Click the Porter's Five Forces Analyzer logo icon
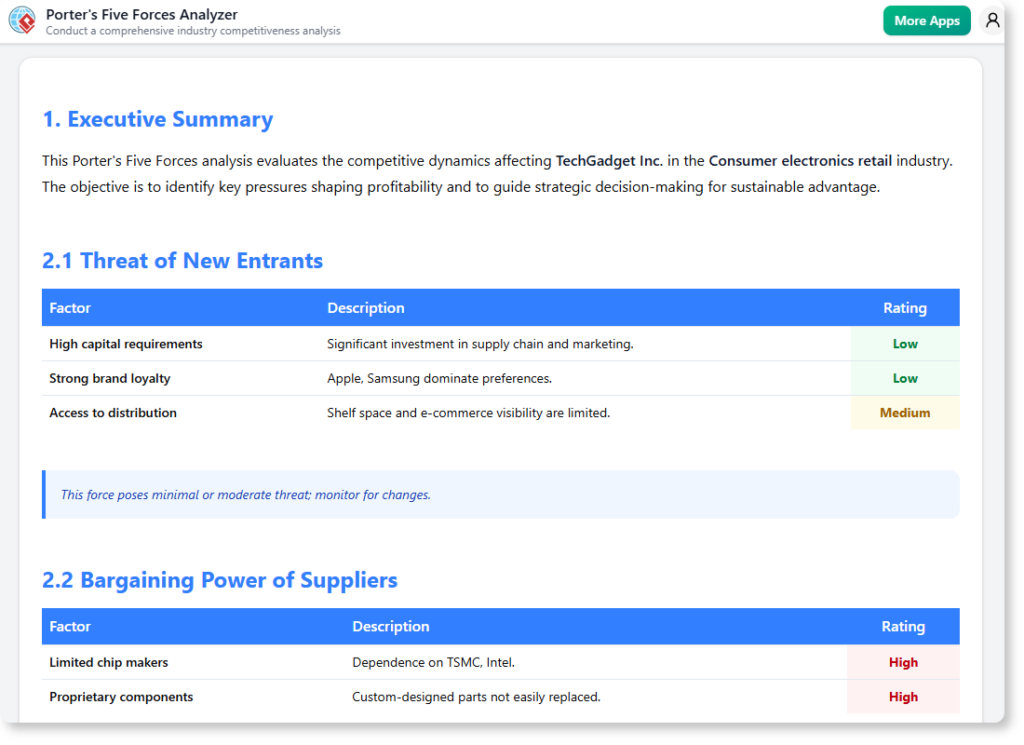The image size is (1024, 745). (x=22, y=20)
